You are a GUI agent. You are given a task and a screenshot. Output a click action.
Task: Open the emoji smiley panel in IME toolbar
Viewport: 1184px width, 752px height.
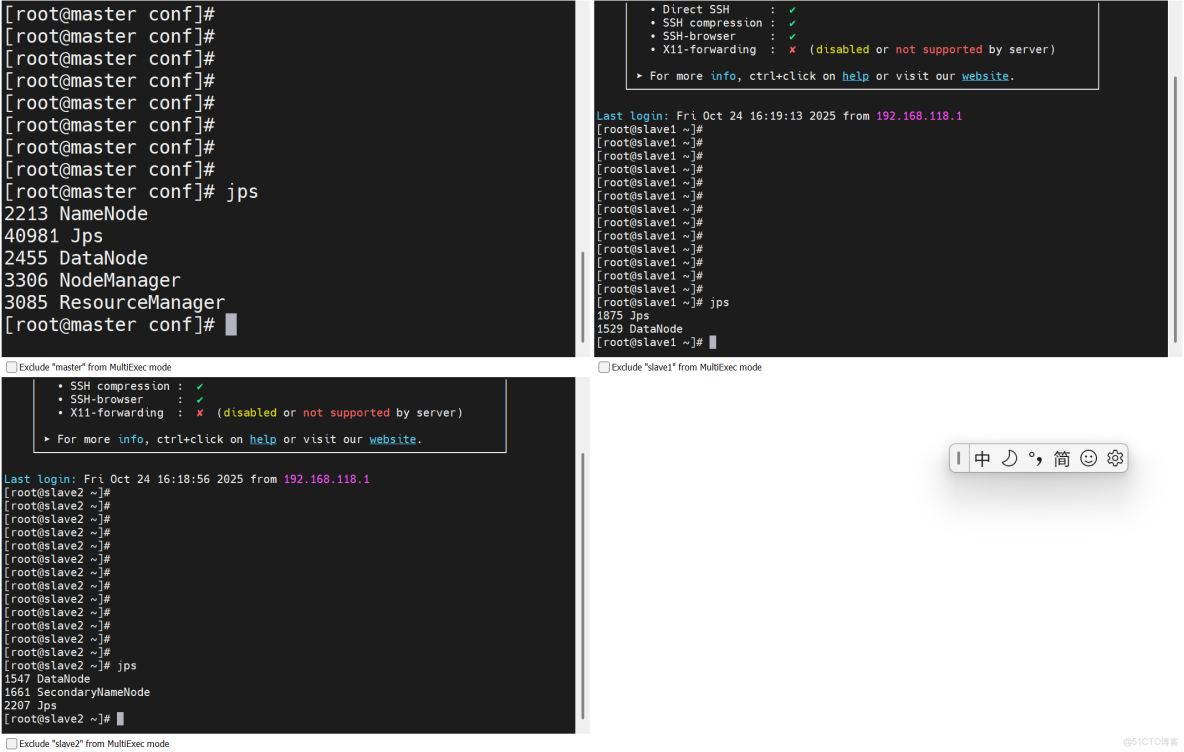point(1088,458)
